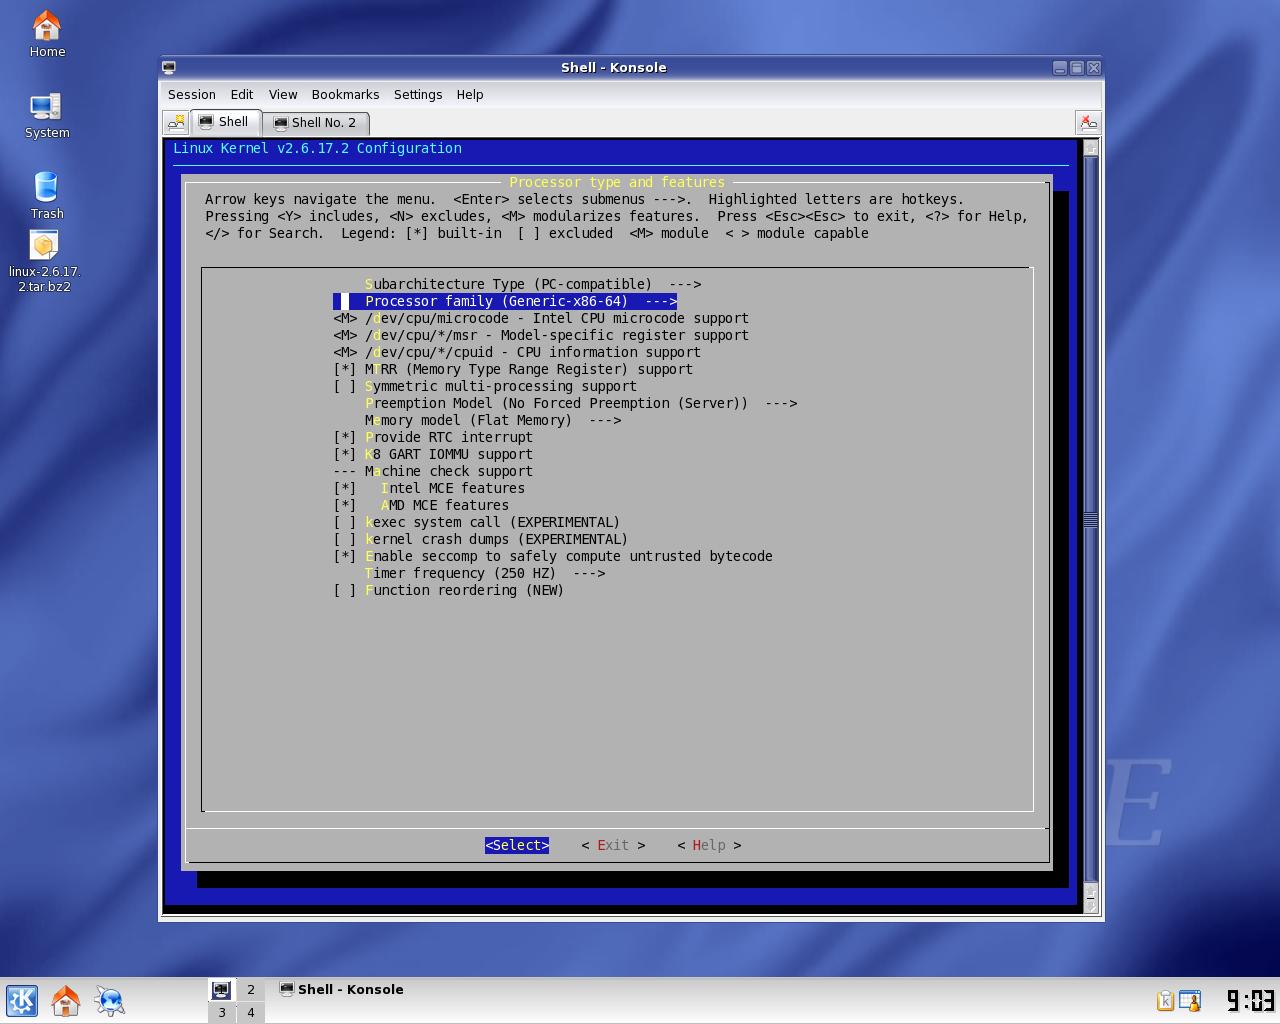Image resolution: width=1280 pixels, height=1024 pixels.
Task: Switch to virtual desktop 2
Action: pos(250,989)
